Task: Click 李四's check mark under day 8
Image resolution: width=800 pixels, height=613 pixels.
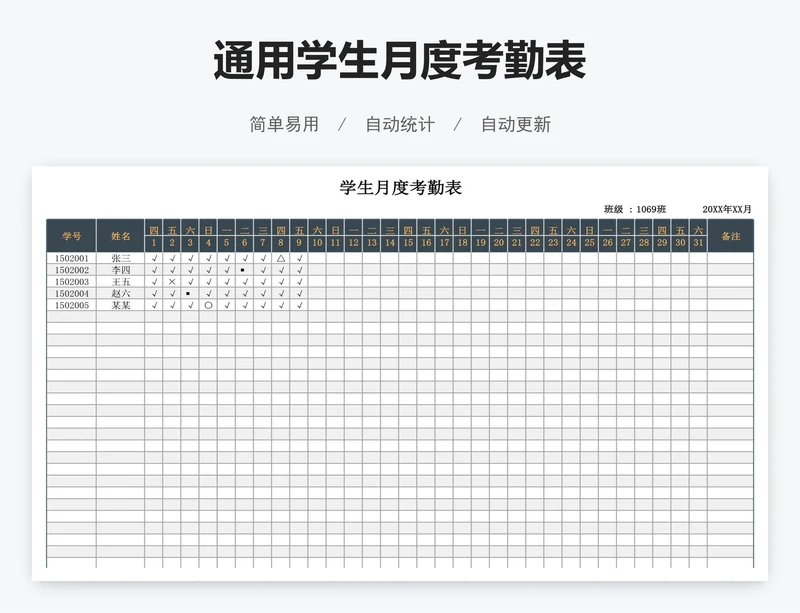Action: click(x=281, y=270)
